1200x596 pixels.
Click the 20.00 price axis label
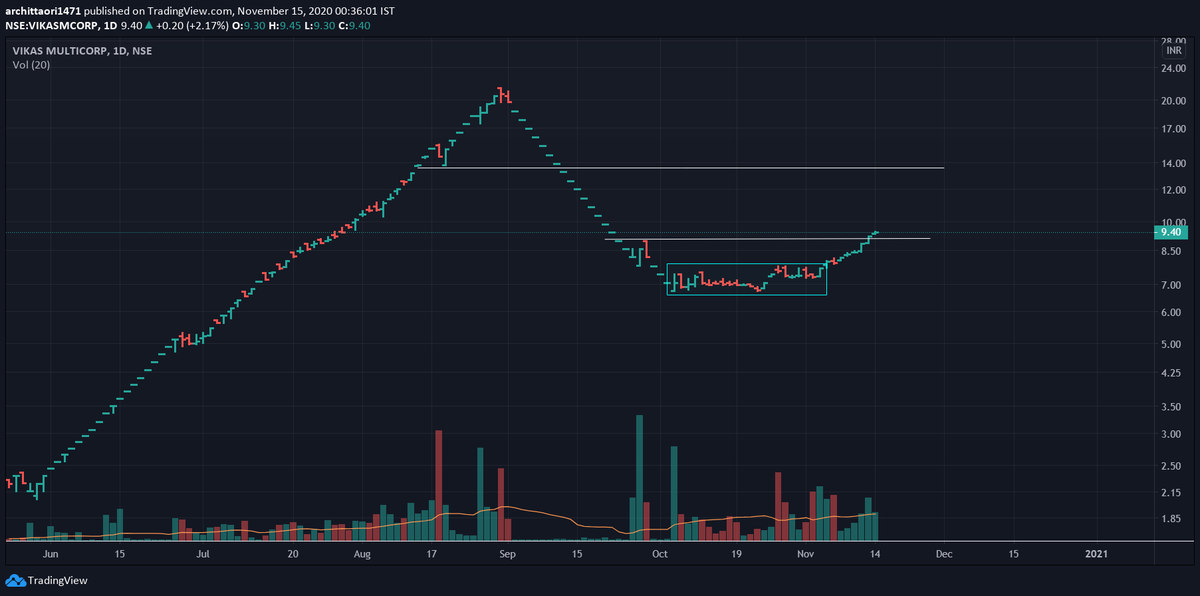tap(1173, 101)
